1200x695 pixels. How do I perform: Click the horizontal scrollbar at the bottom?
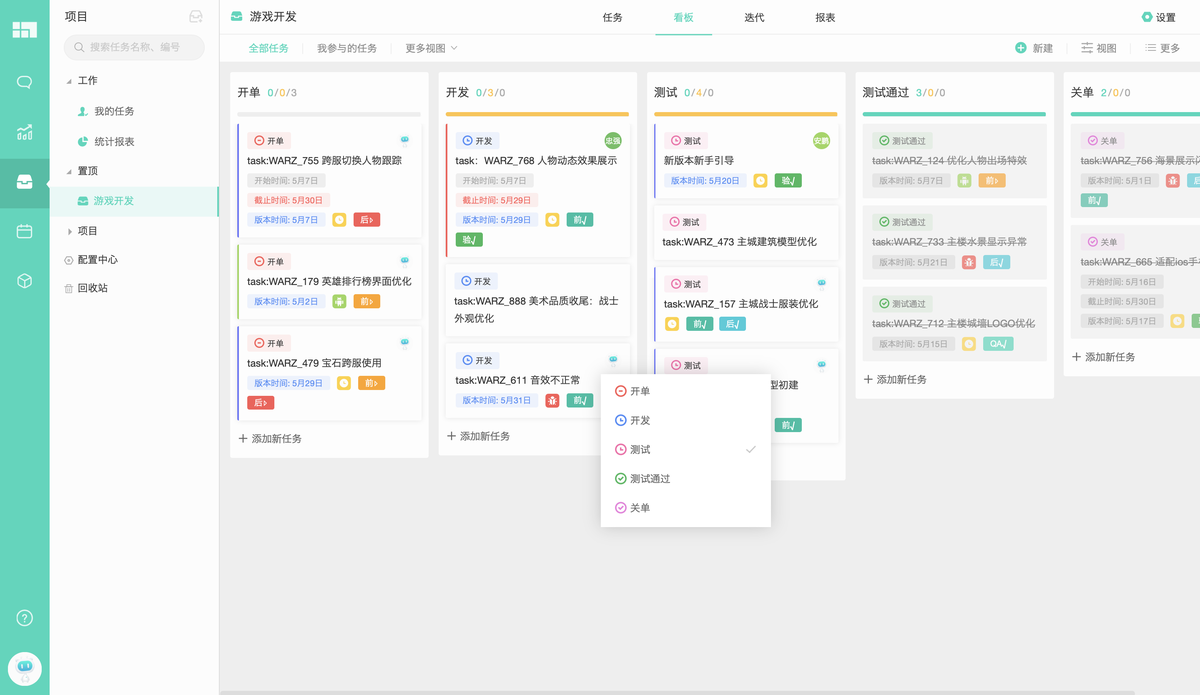point(700,691)
